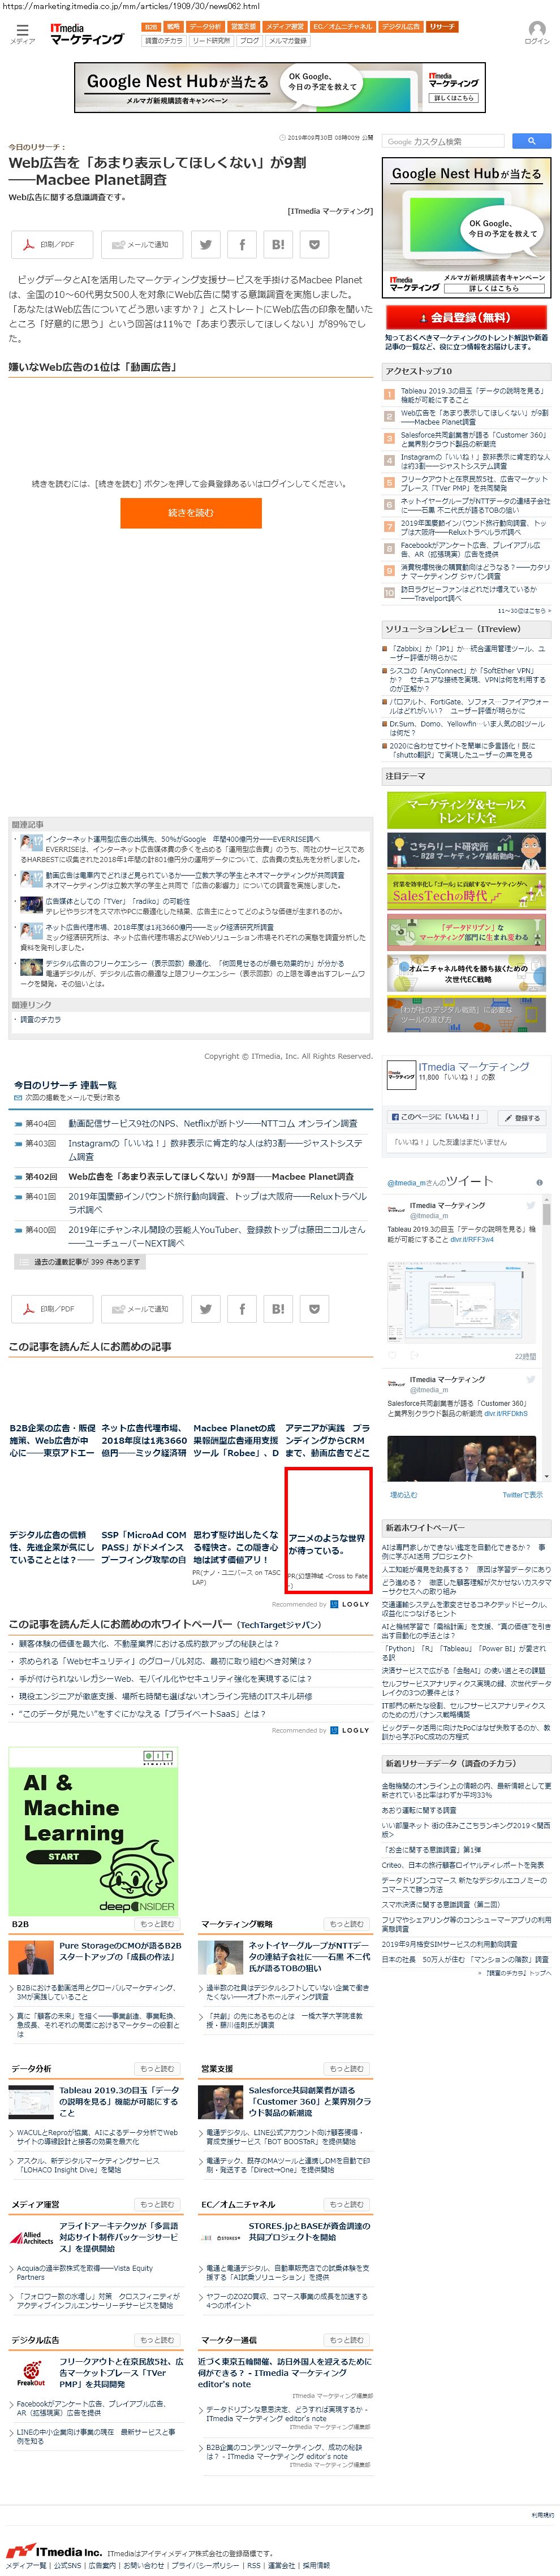Click related article インターネット運用型広告の出稿先
Screen dimensions: 560x2576
point(182,838)
